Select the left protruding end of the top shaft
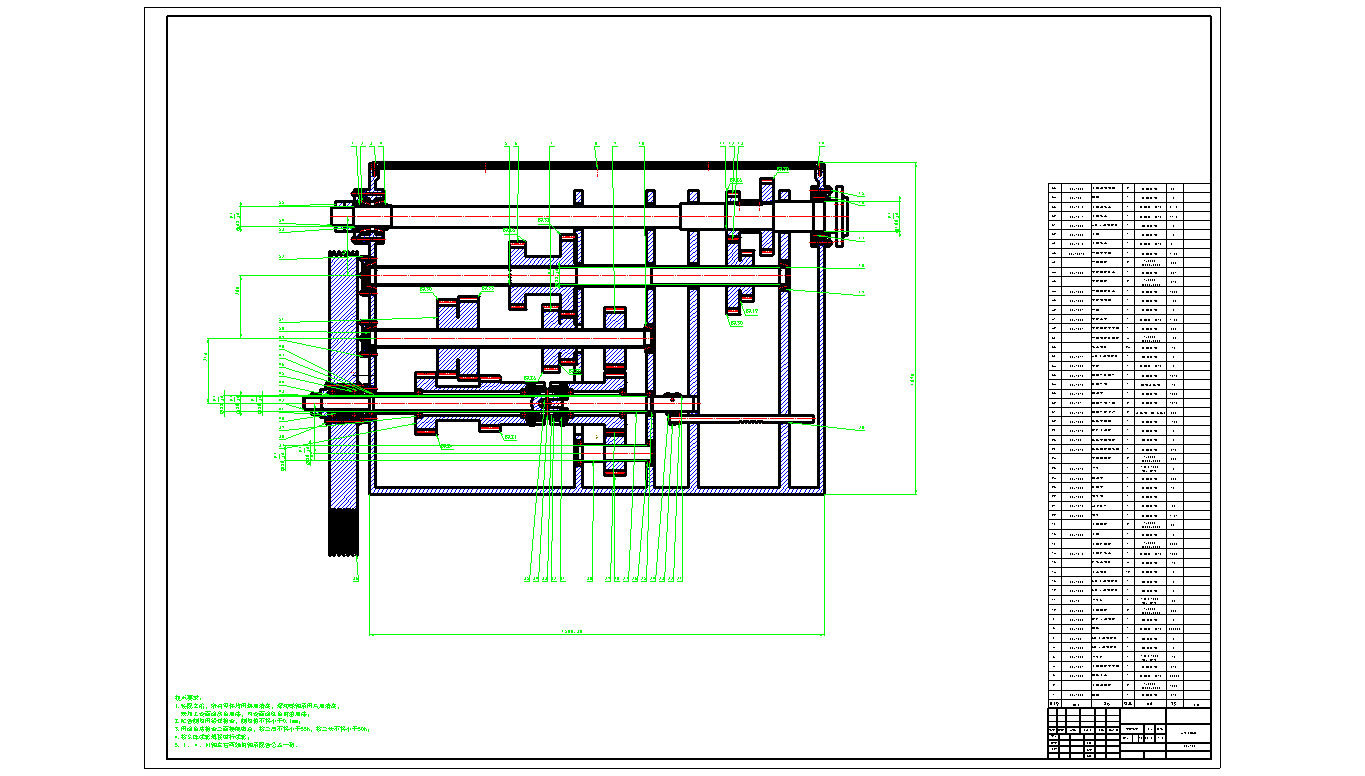The height and width of the screenshot is (776, 1365). click(x=342, y=216)
